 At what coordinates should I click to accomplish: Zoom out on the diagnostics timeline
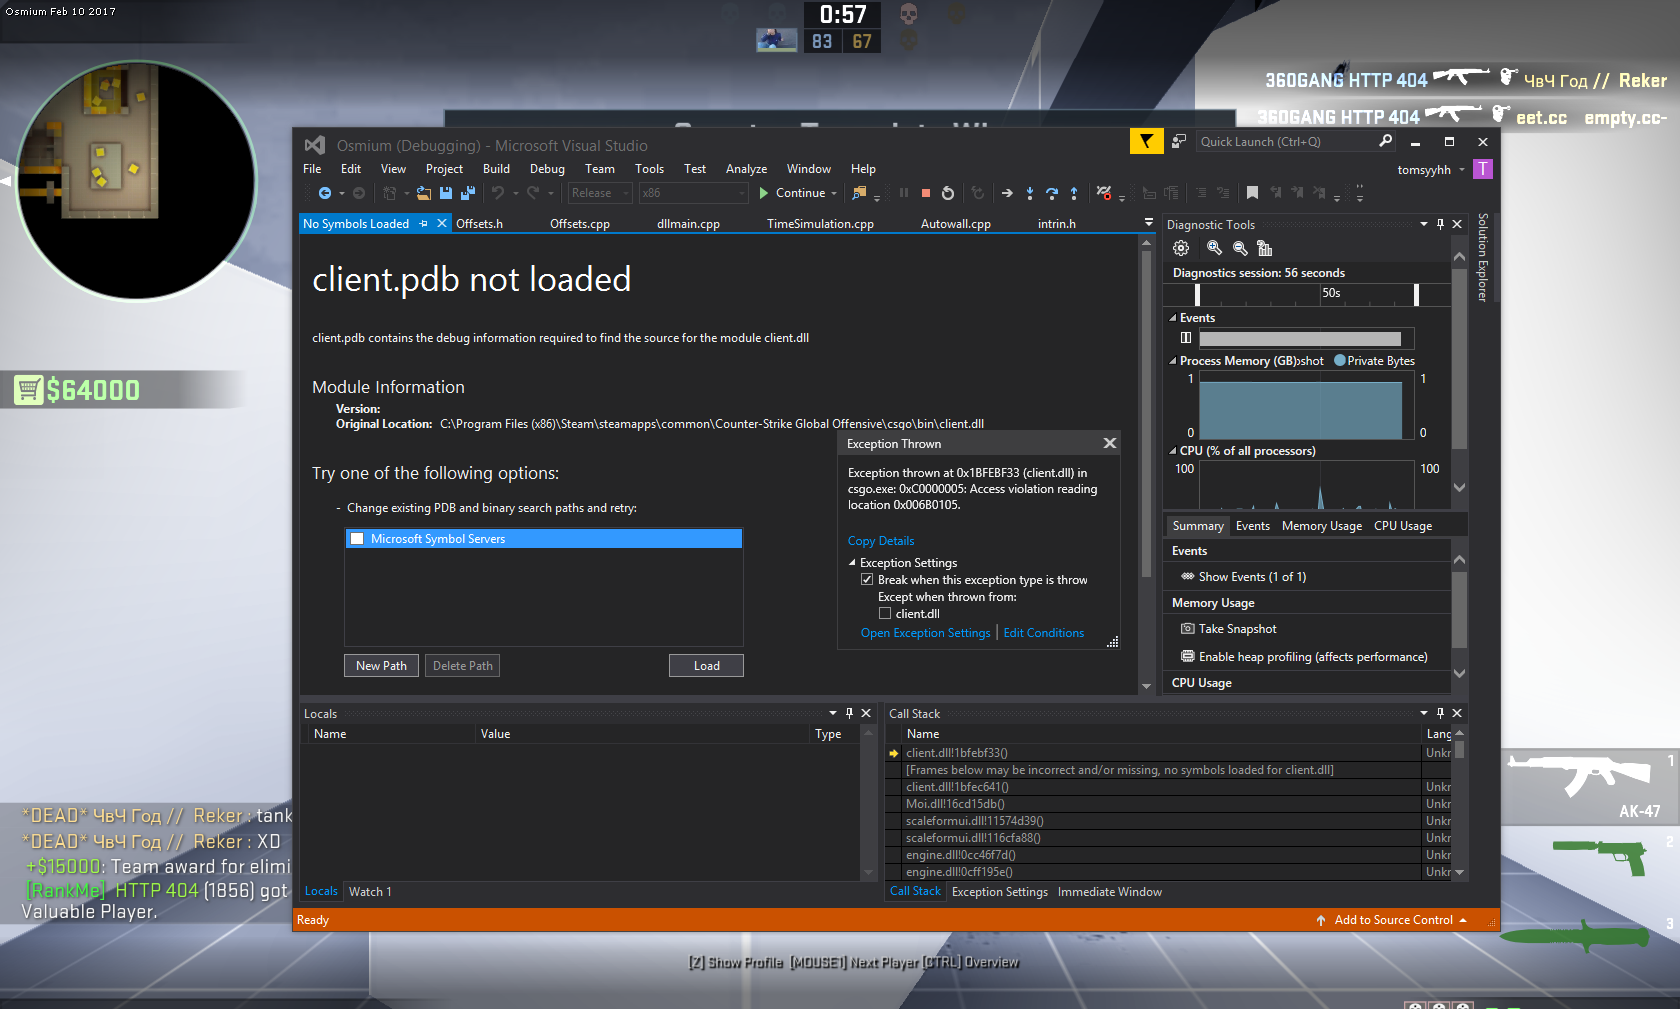[x=1240, y=248]
